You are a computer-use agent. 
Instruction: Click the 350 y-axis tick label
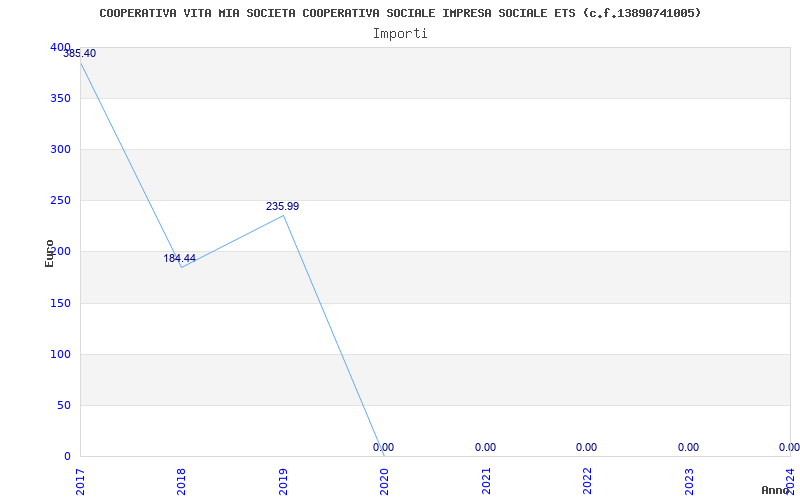(60, 98)
